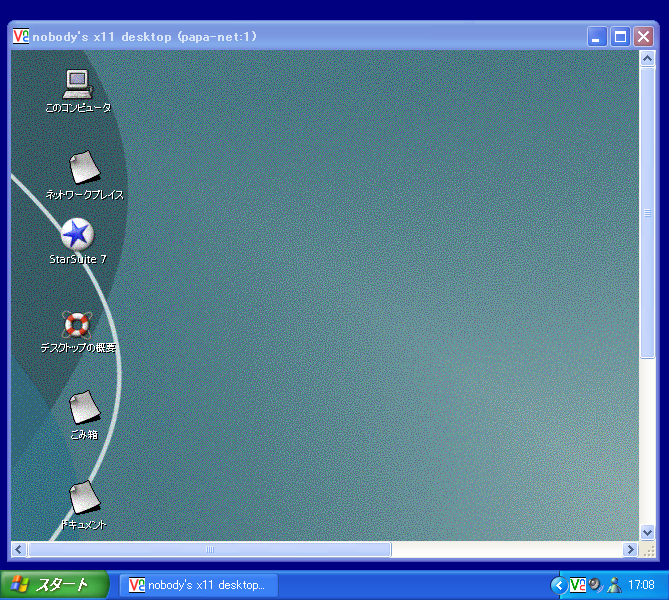Close the VNC viewer window

[643, 37]
